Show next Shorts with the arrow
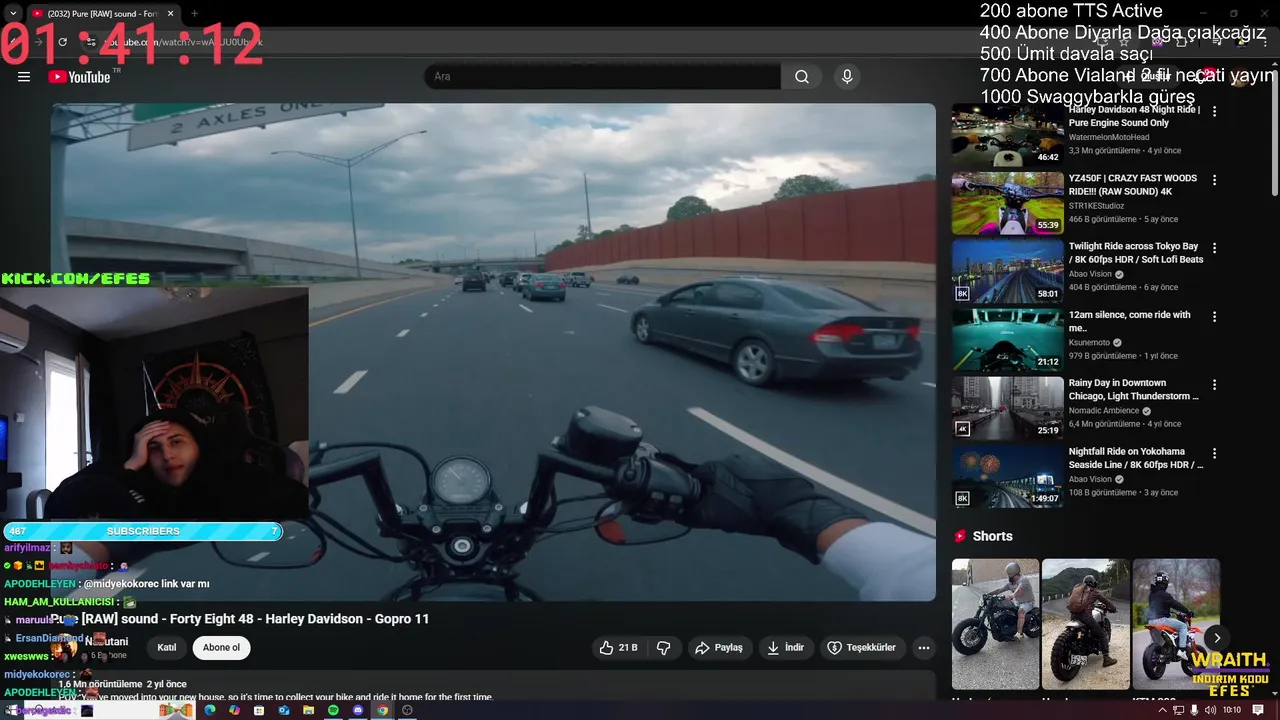The height and width of the screenshot is (720, 1280). (x=1217, y=638)
